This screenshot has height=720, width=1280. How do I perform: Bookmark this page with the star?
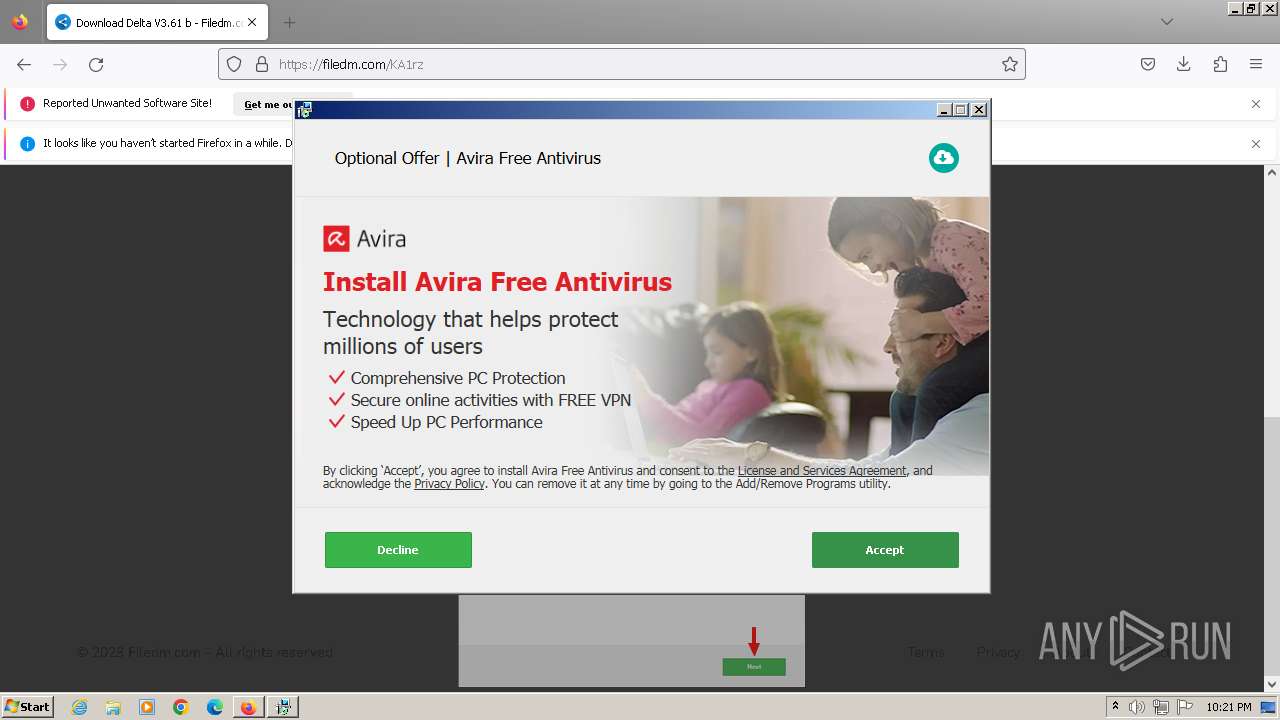click(x=1010, y=64)
